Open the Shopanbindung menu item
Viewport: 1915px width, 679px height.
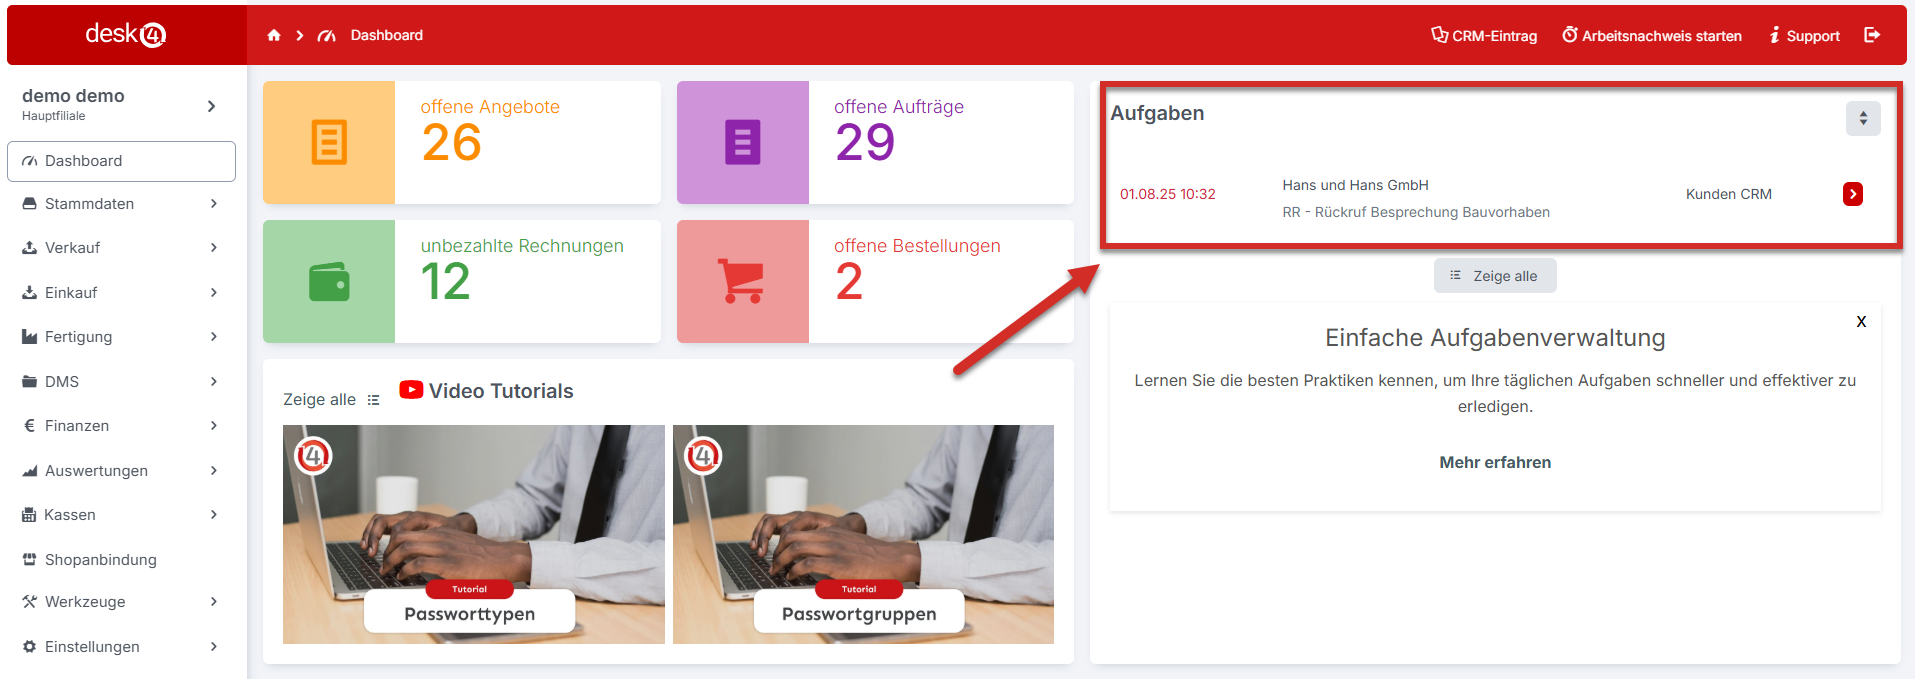[100, 560]
